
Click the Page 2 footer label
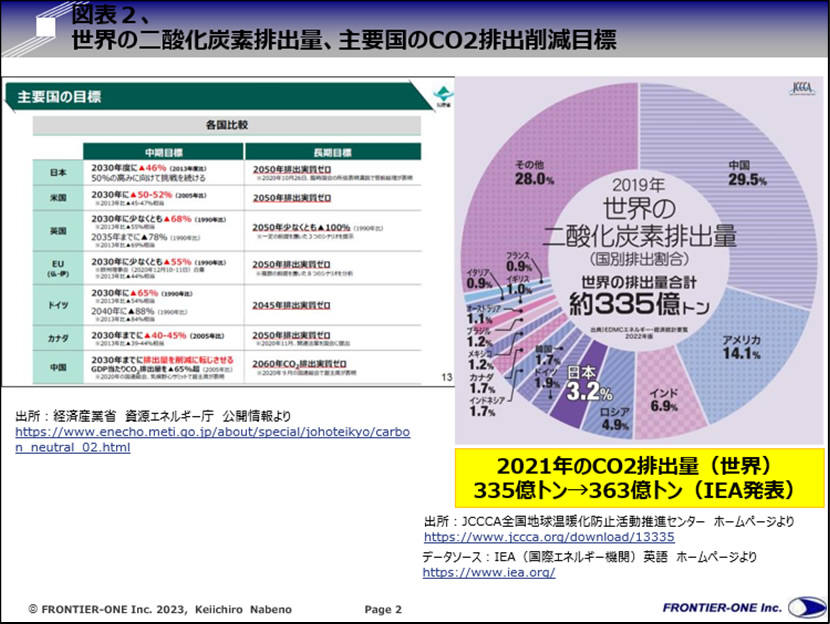point(383,608)
